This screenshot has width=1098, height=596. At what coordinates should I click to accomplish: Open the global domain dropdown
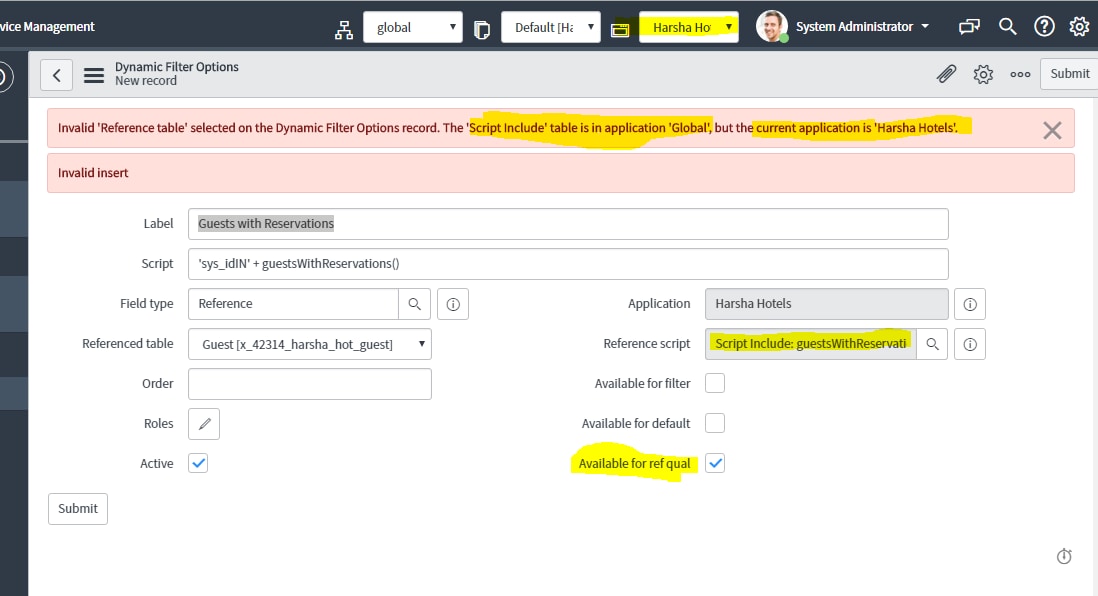click(x=413, y=27)
